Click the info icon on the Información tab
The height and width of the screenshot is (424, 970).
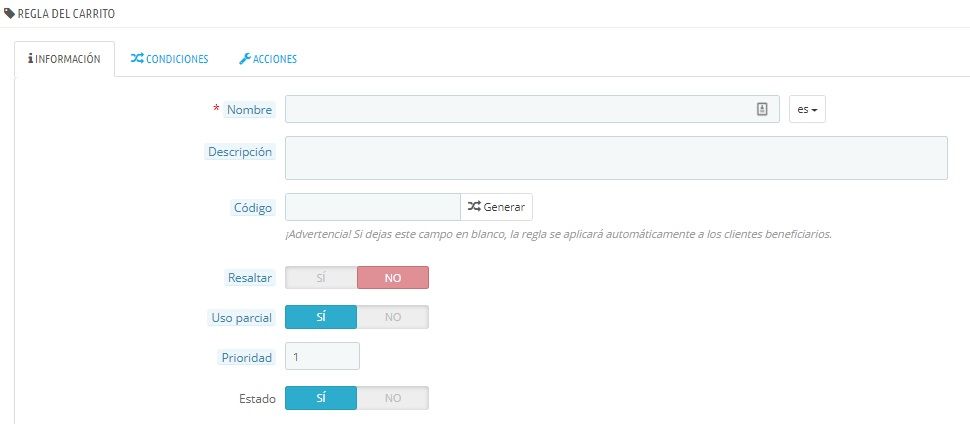pos(30,59)
